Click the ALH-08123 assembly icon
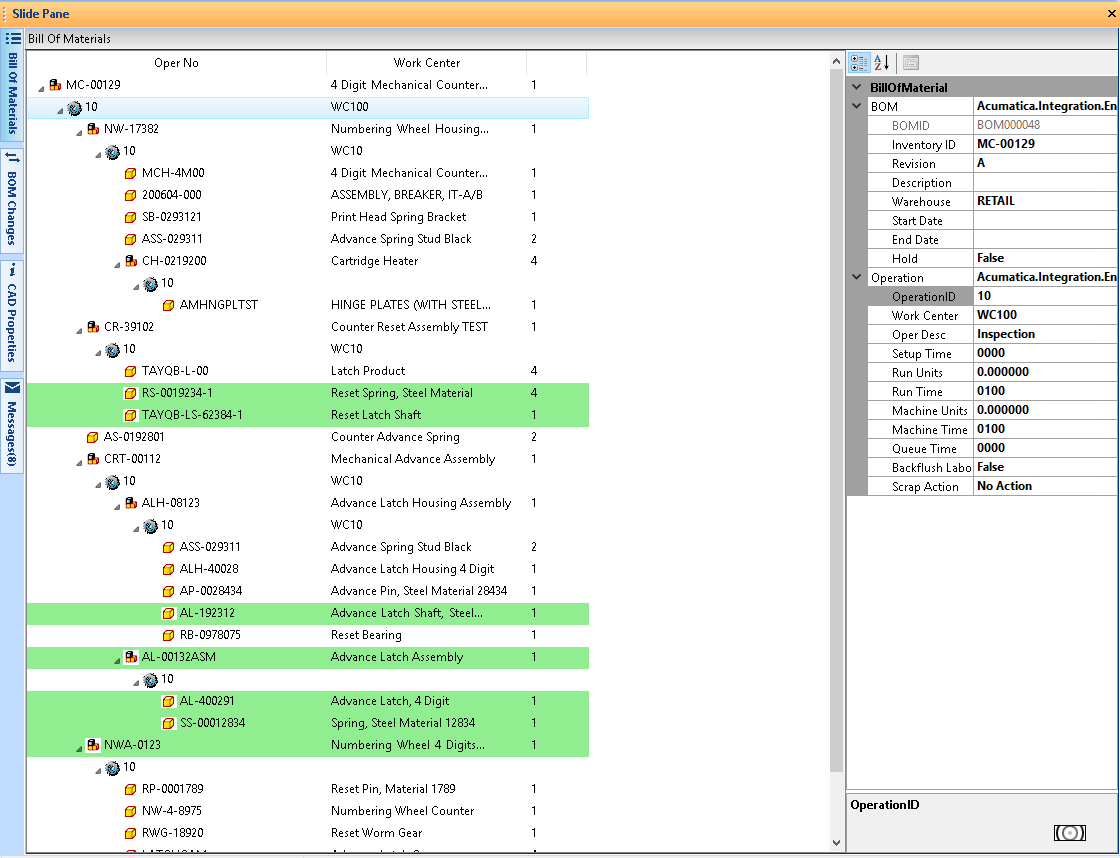This screenshot has height=858, width=1120. pyautogui.click(x=131, y=503)
